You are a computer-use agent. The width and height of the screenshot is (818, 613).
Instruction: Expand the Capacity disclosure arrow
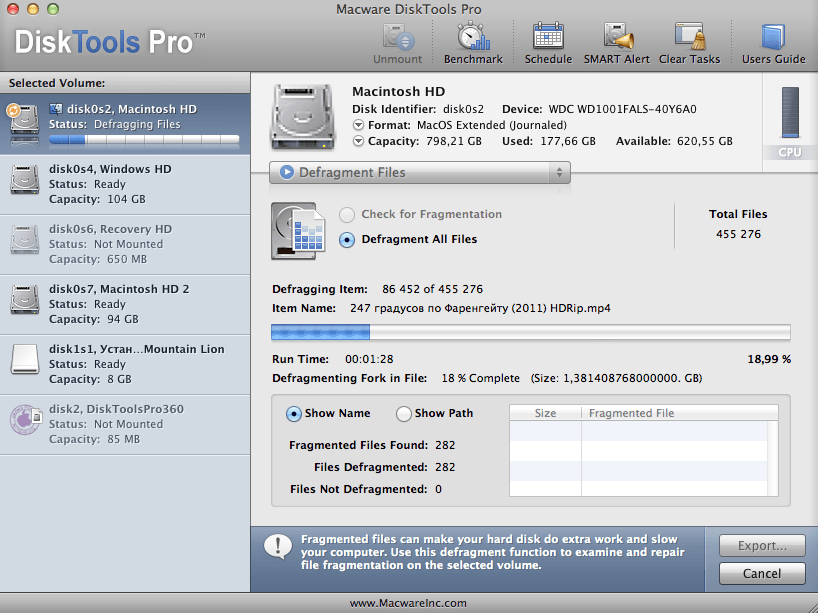(x=358, y=141)
